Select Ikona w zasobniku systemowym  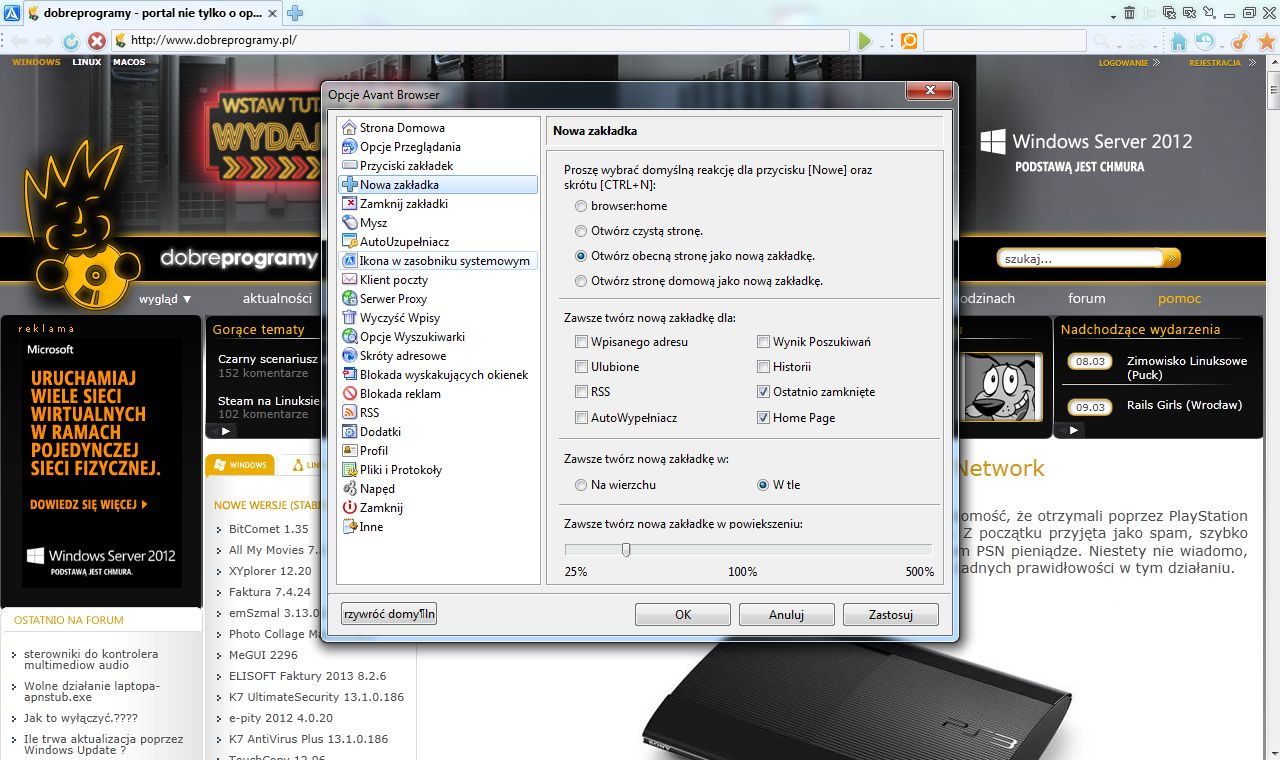point(438,261)
